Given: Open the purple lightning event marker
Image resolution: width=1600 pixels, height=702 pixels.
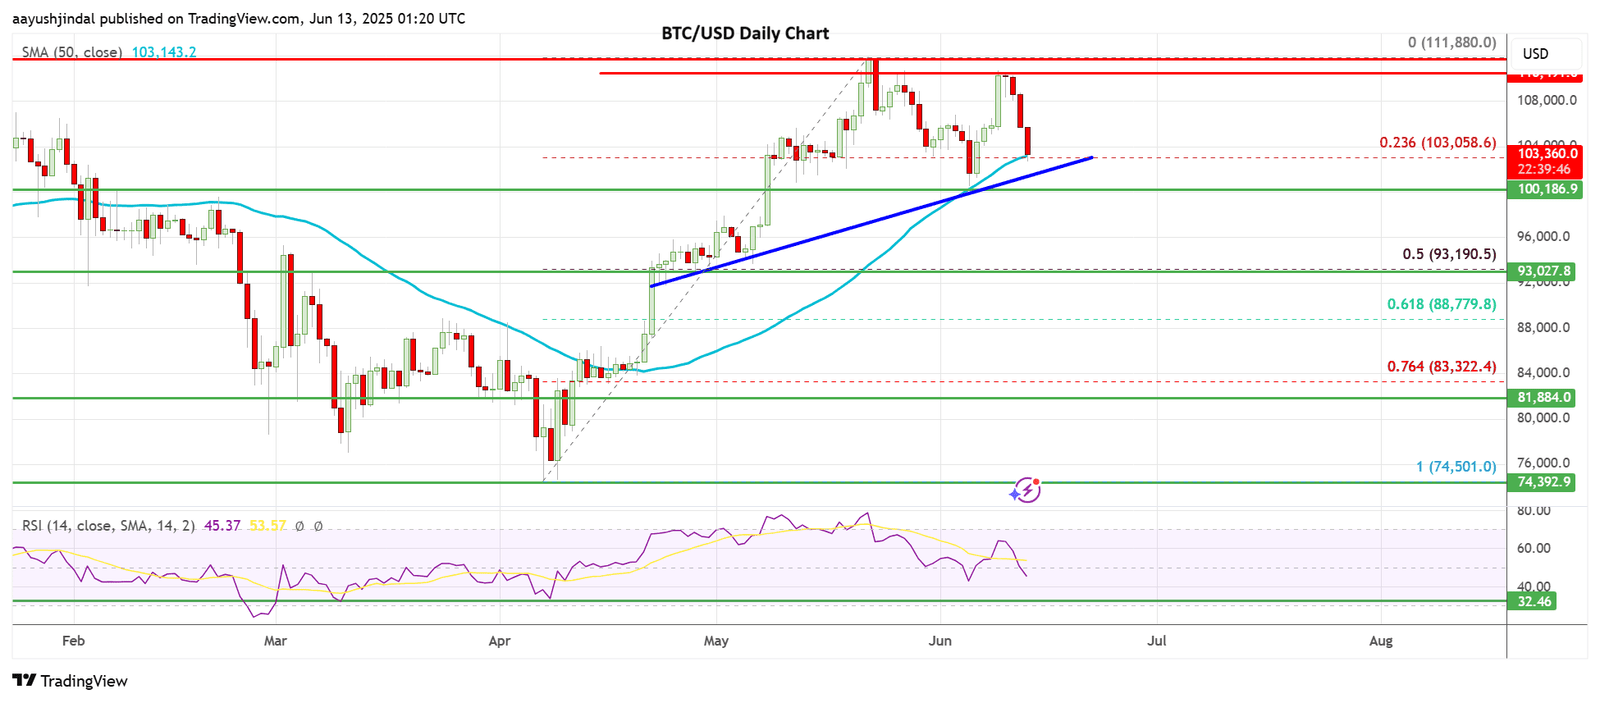Looking at the screenshot, I should [1025, 490].
